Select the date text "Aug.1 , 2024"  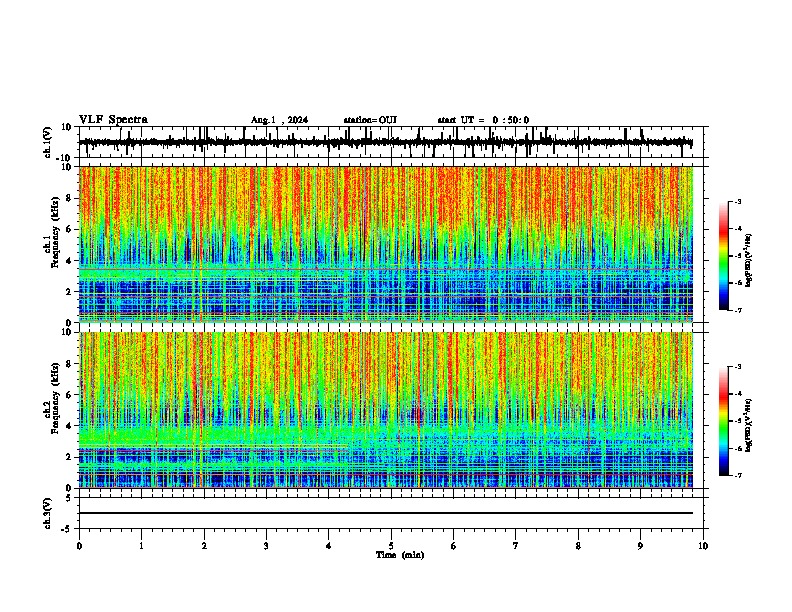[x=279, y=120]
